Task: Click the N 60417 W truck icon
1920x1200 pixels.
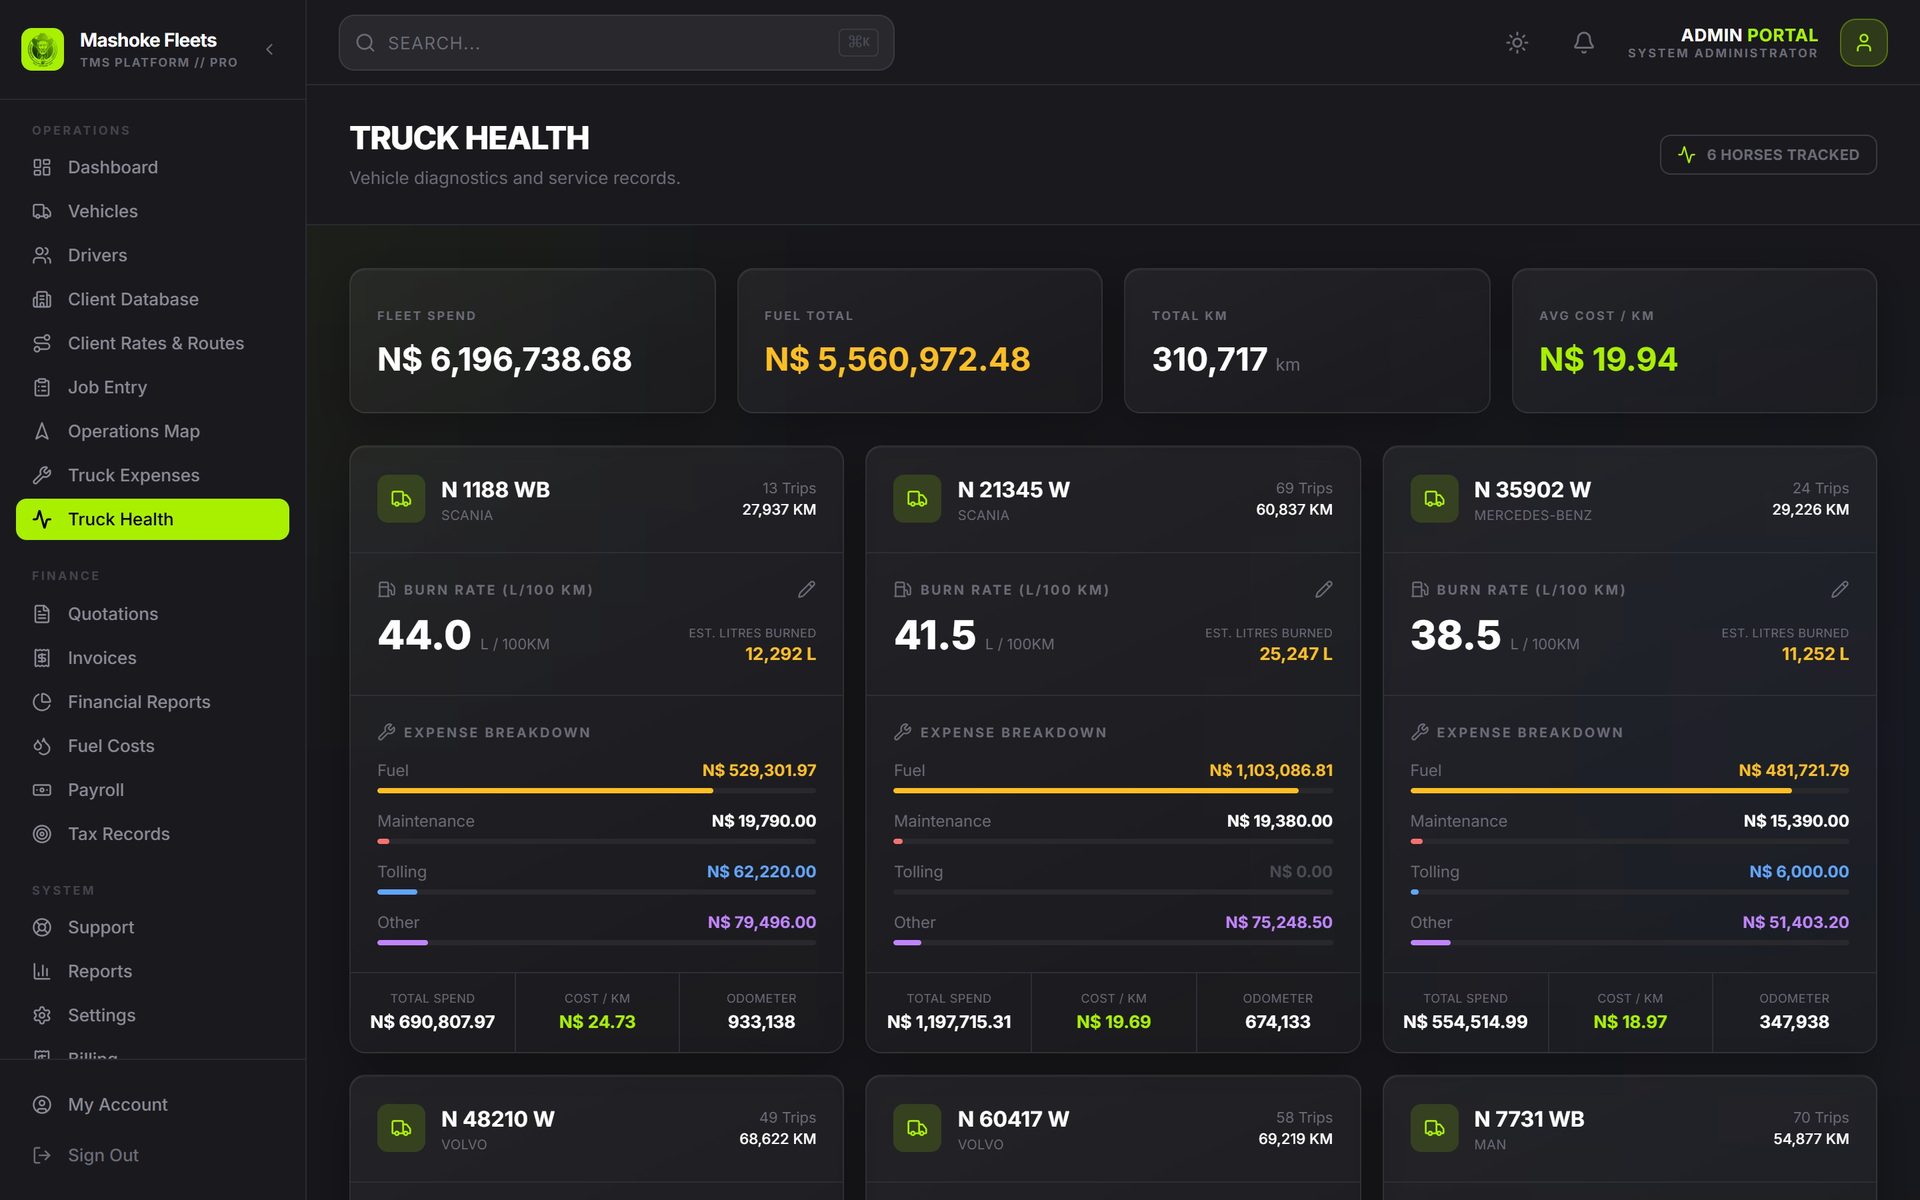Action: [x=917, y=1128]
